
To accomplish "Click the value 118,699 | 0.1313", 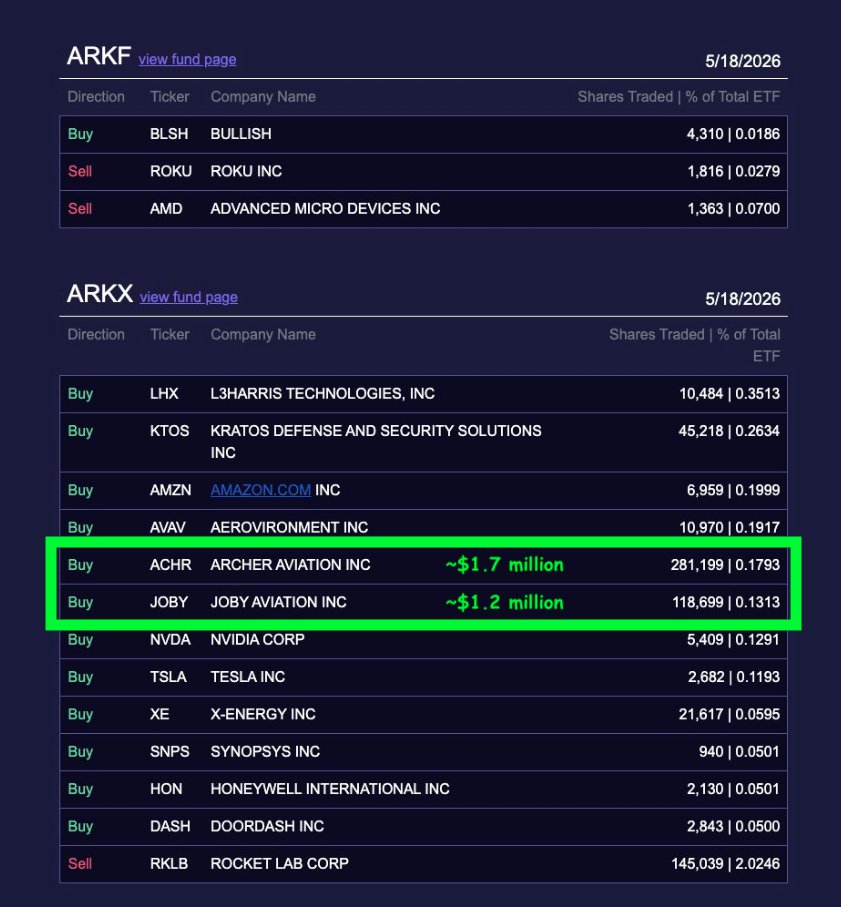I will (x=726, y=602).
